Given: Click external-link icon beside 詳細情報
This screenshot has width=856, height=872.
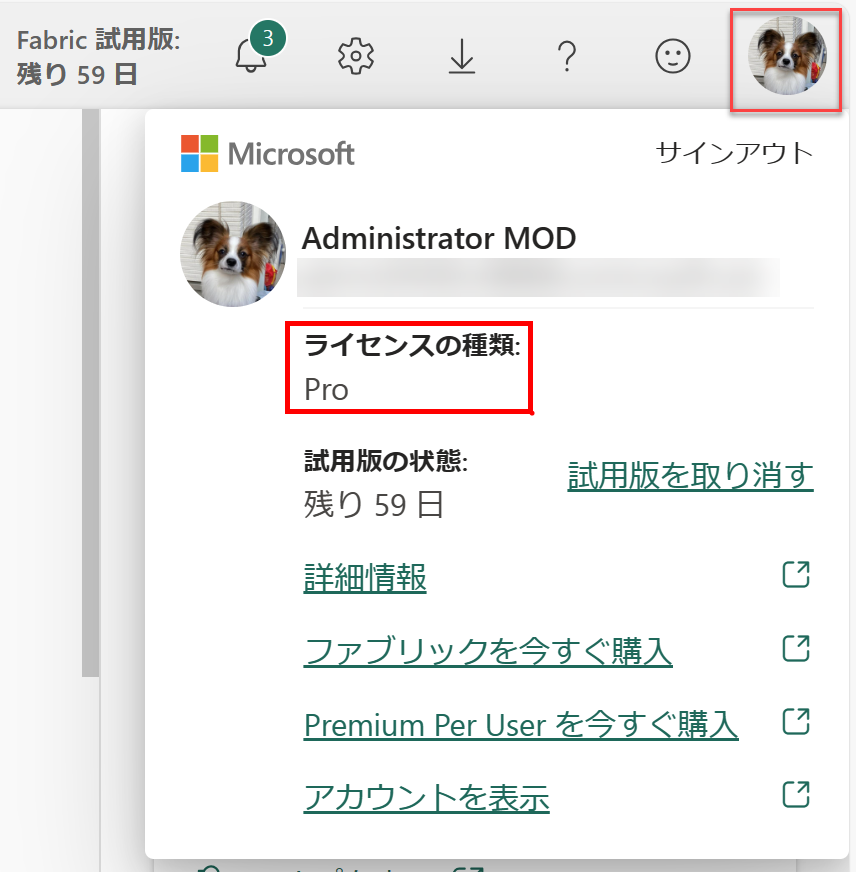Looking at the screenshot, I should [796, 574].
